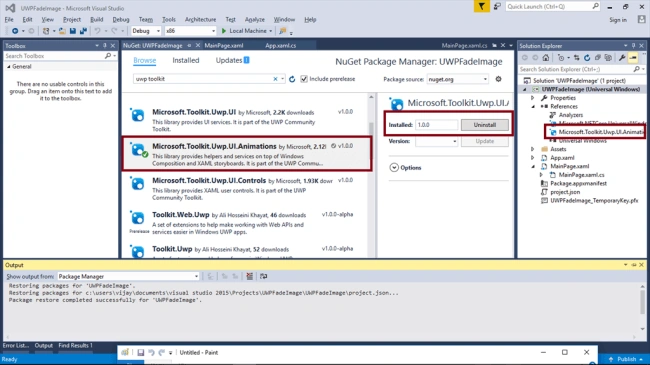Image resolution: width=650 pixels, height=365 pixels.
Task: Click the Uninstall button
Action: coord(485,125)
